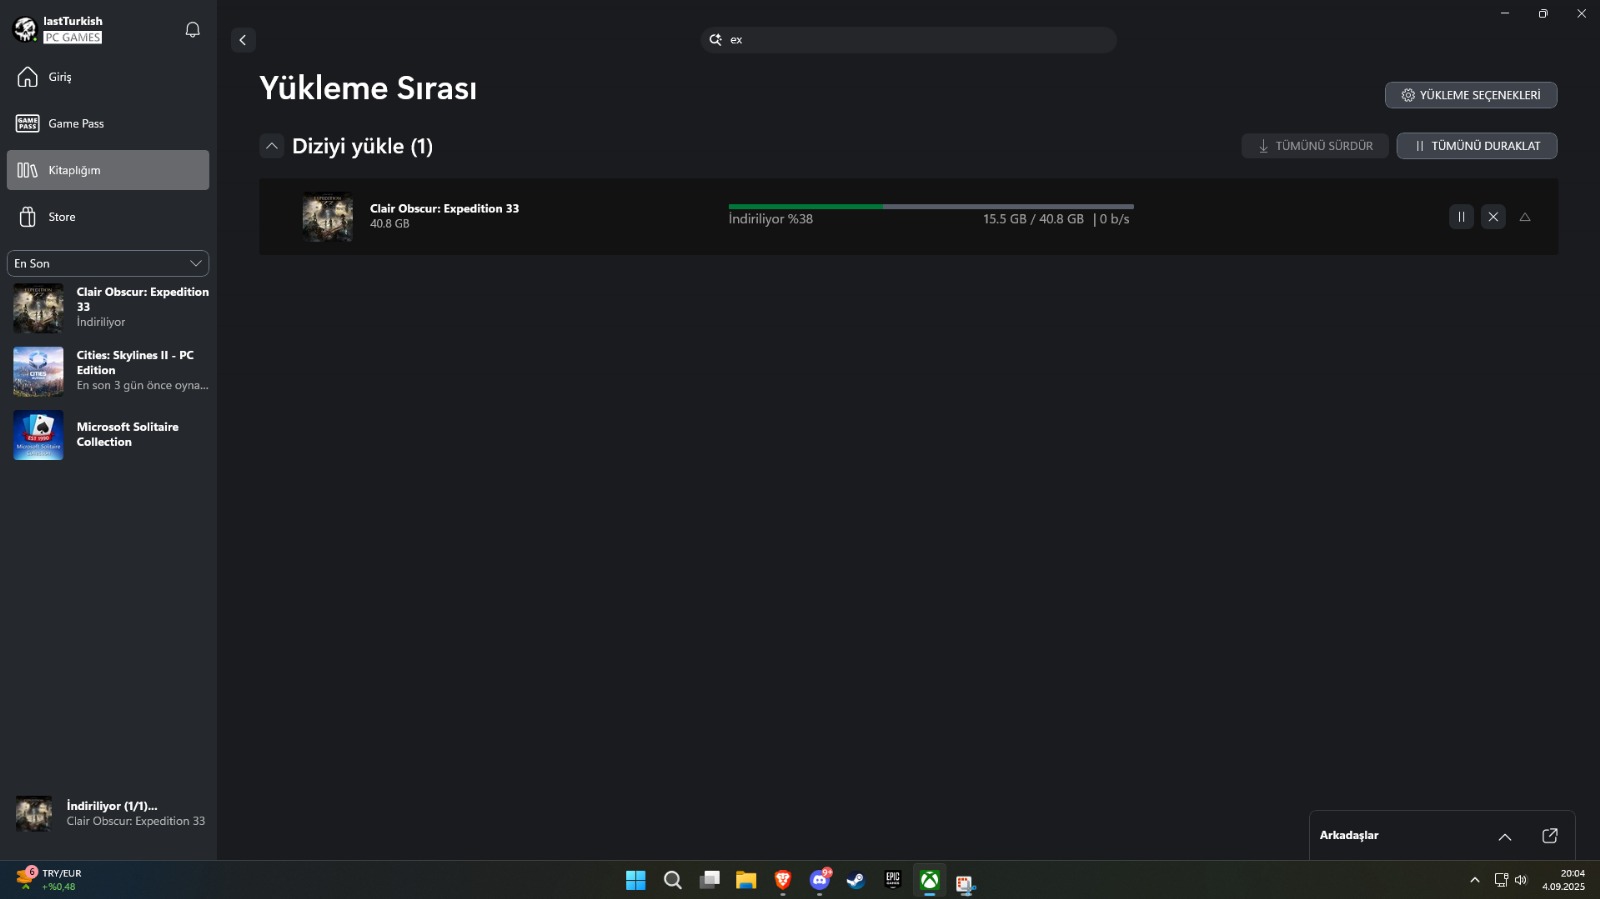Show hidden system tray icons
The image size is (1600, 899).
1474,880
